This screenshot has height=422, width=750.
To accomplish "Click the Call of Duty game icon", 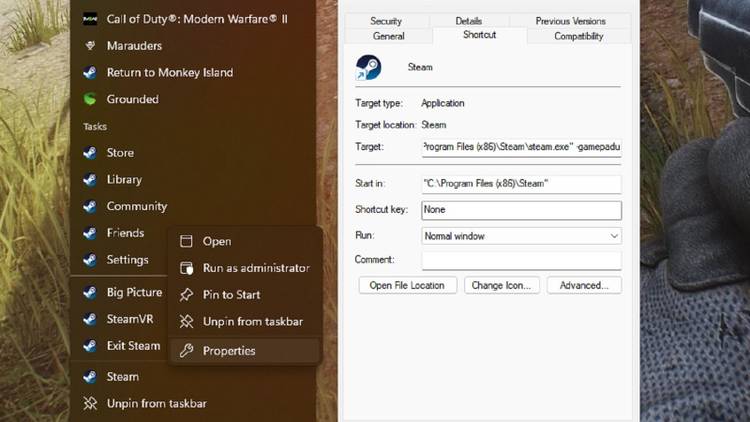I will click(90, 19).
